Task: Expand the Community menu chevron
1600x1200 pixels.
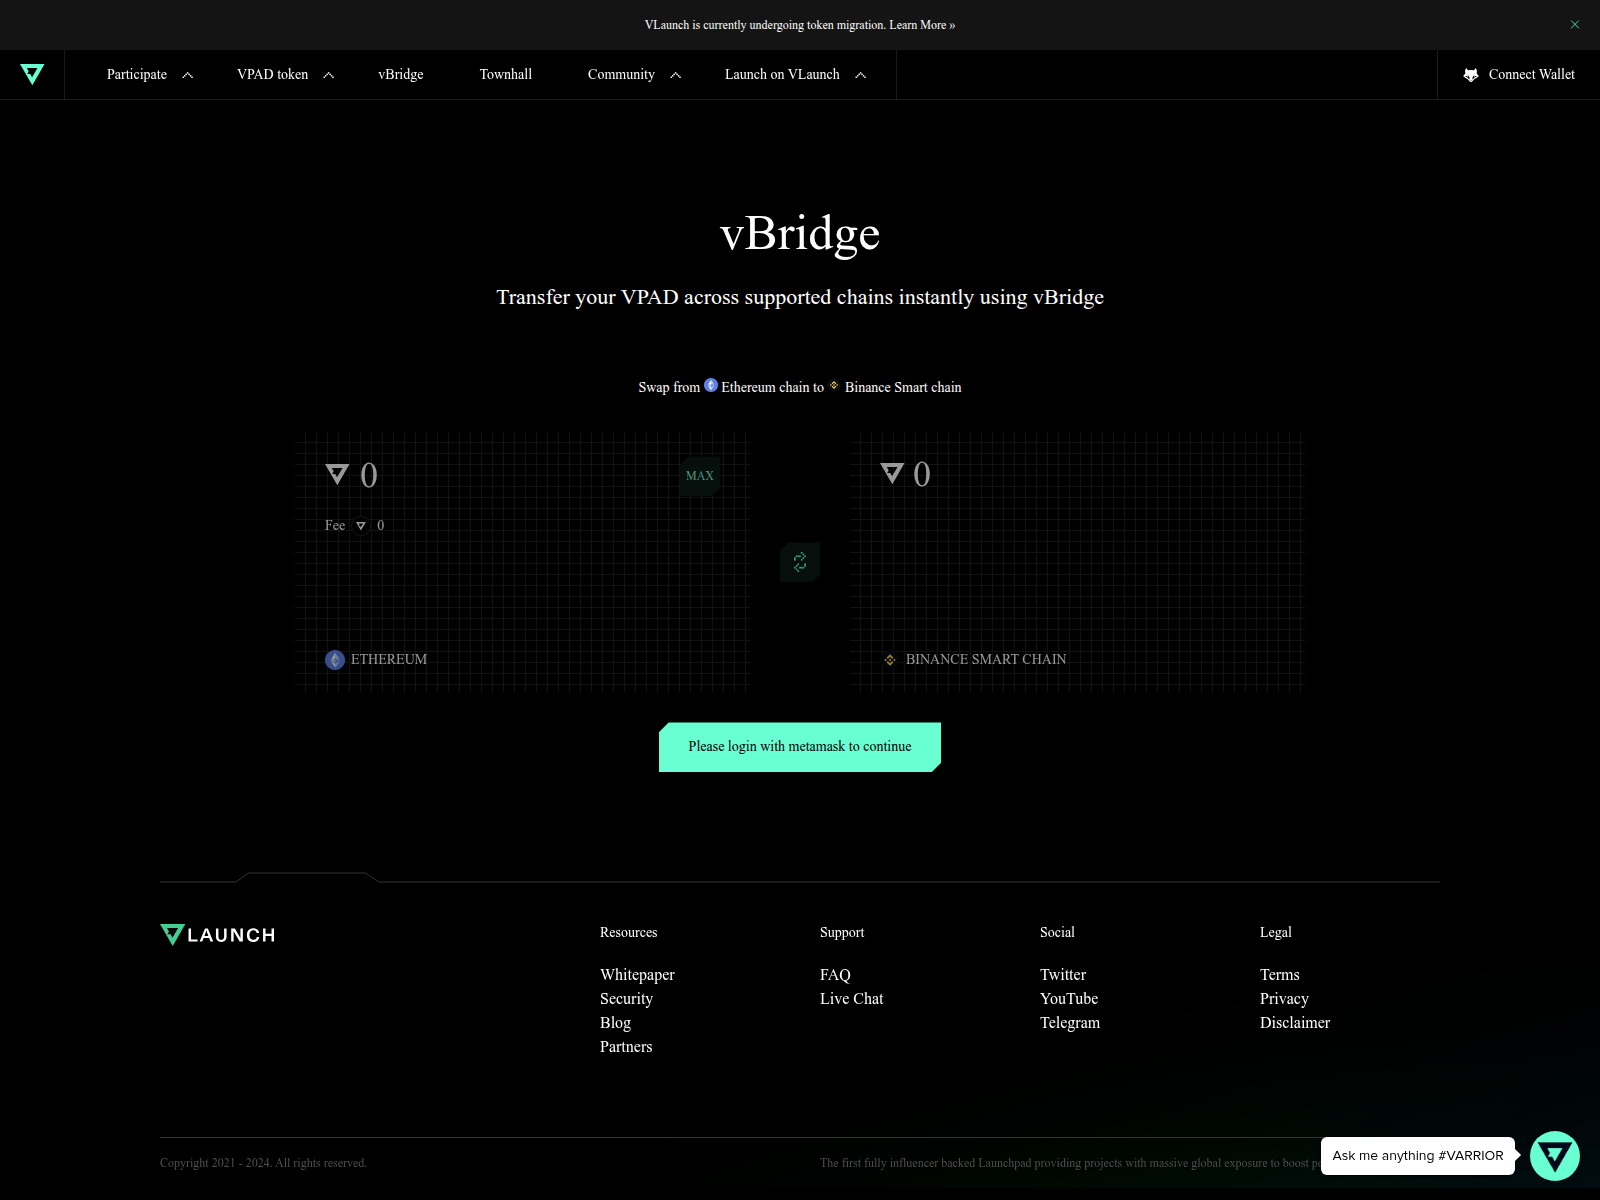Action: point(675,75)
